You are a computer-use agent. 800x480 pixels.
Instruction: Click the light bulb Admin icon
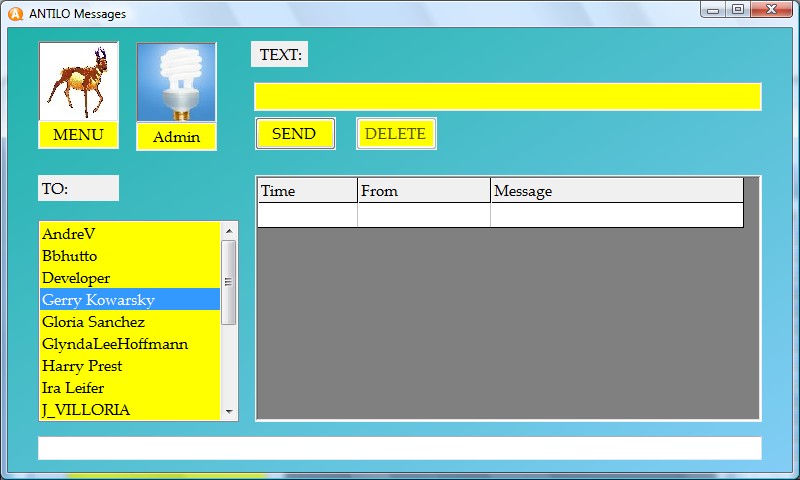coord(176,83)
